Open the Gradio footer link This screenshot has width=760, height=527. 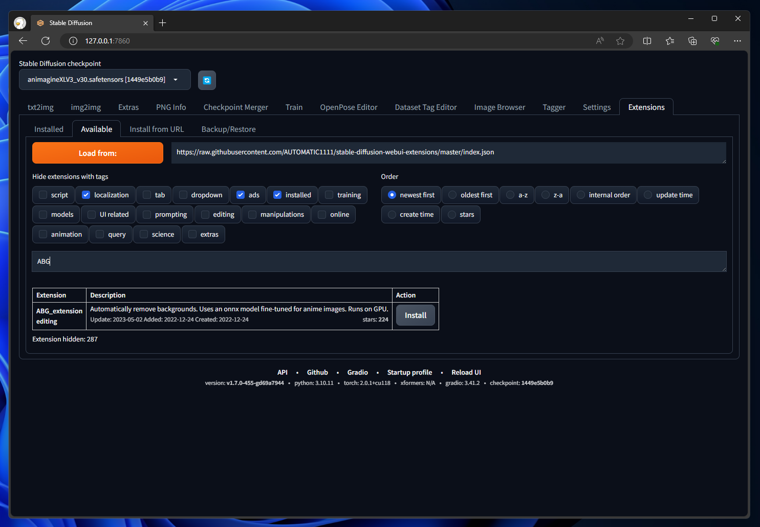click(x=358, y=372)
